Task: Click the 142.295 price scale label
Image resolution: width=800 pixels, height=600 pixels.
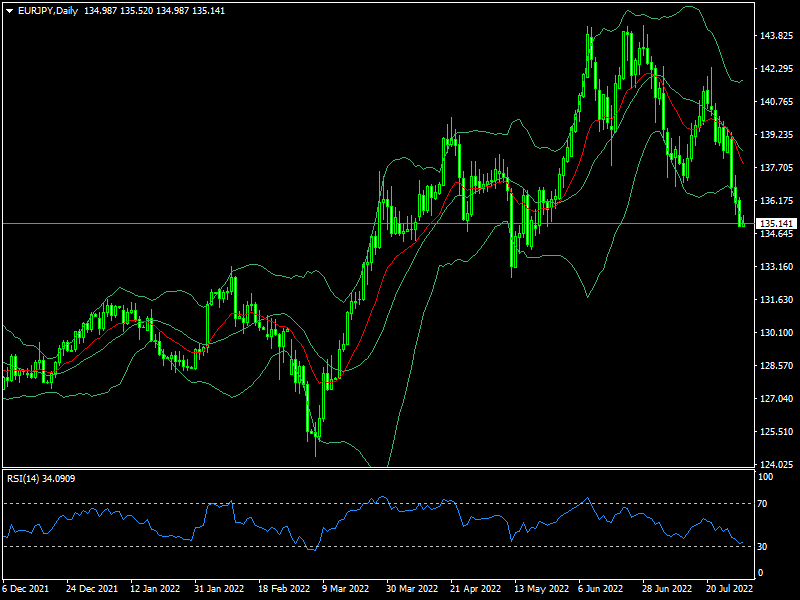Action: (777, 69)
